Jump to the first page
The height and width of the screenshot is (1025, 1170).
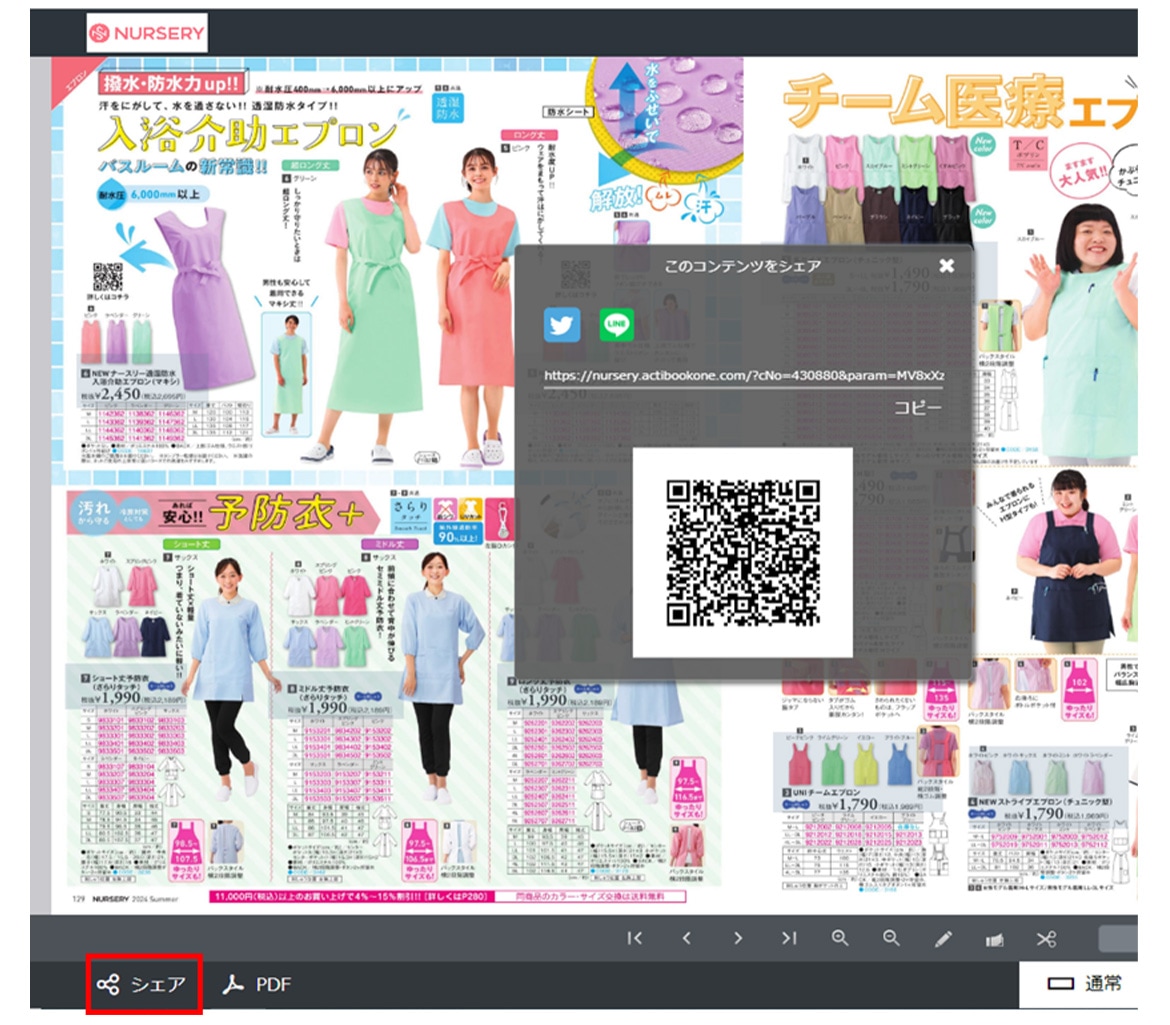point(634,938)
